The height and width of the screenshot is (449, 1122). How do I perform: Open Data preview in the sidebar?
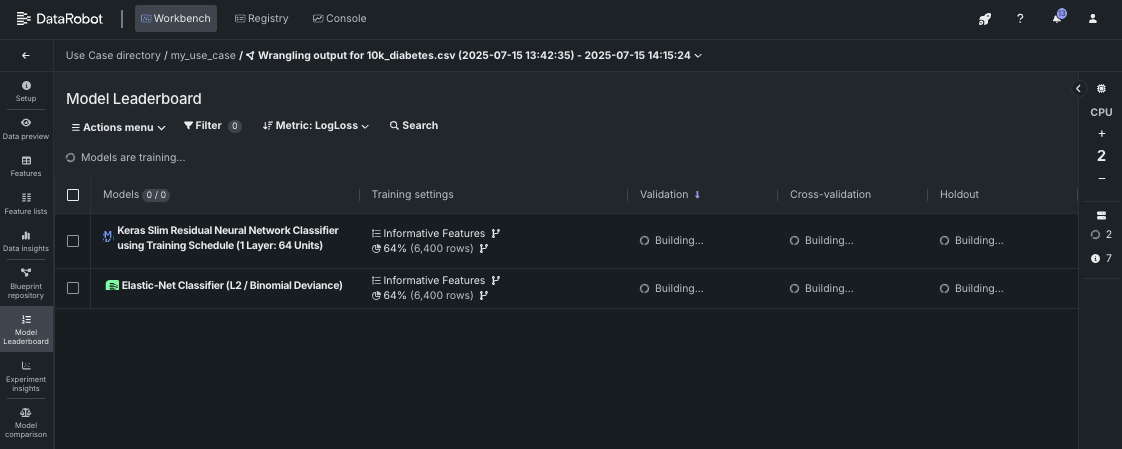point(26,128)
